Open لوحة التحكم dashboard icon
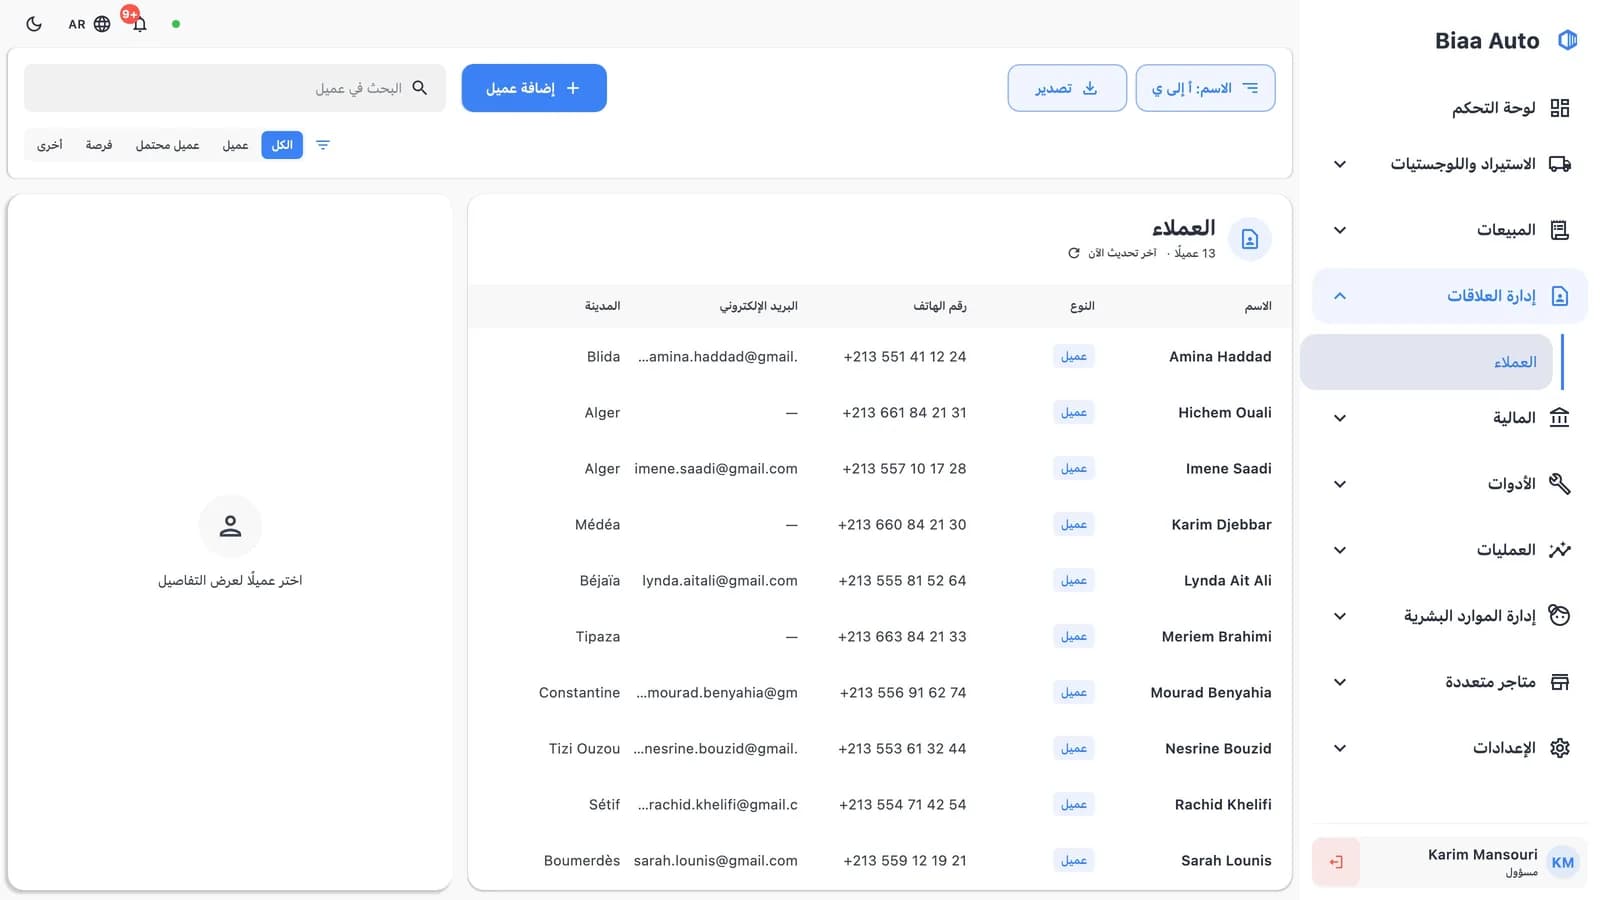Screen dimensions: 1600x900 [x=1560, y=108]
